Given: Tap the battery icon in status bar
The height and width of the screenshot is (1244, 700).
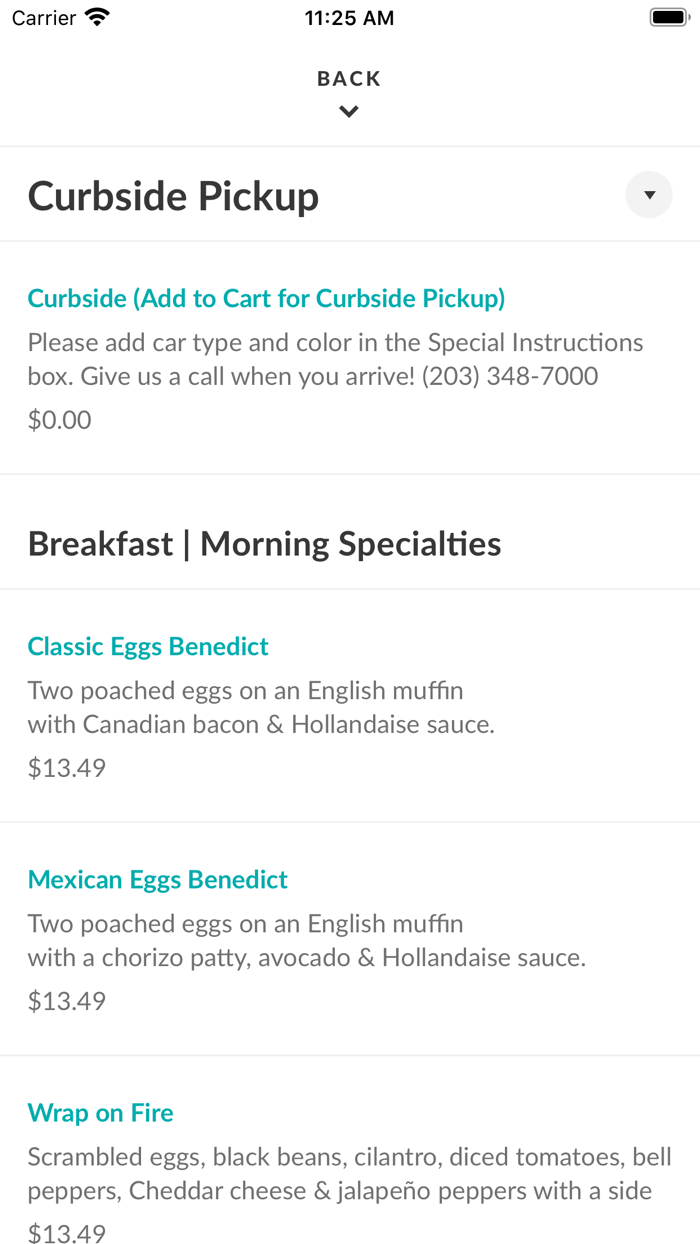Looking at the screenshot, I should pyautogui.click(x=666, y=17).
